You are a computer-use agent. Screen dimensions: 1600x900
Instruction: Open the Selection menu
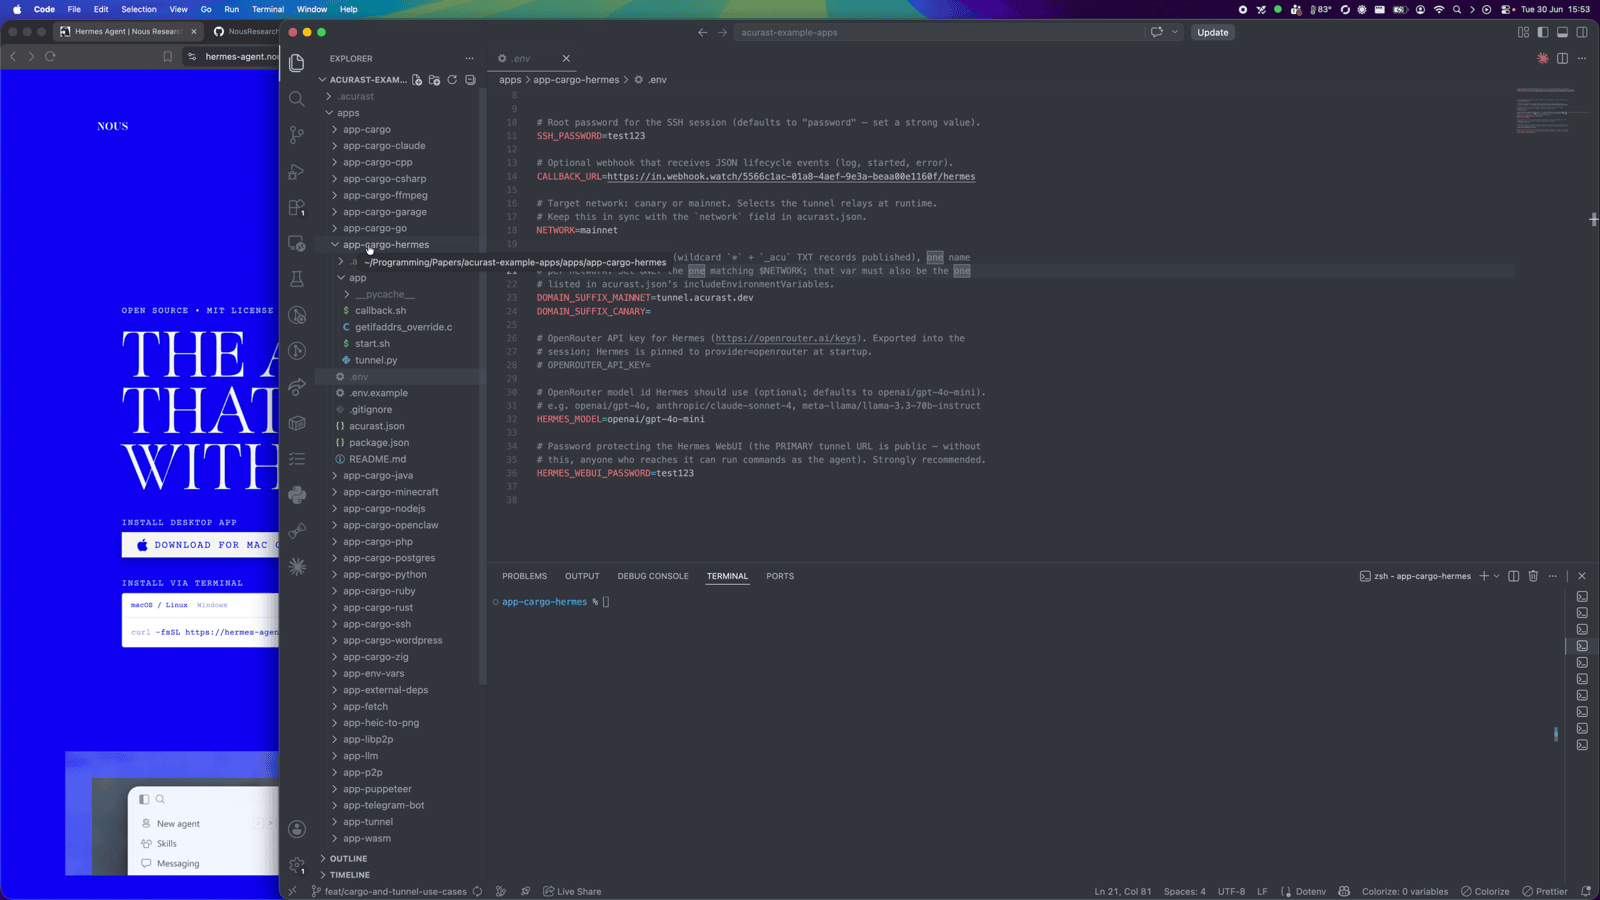click(x=139, y=9)
